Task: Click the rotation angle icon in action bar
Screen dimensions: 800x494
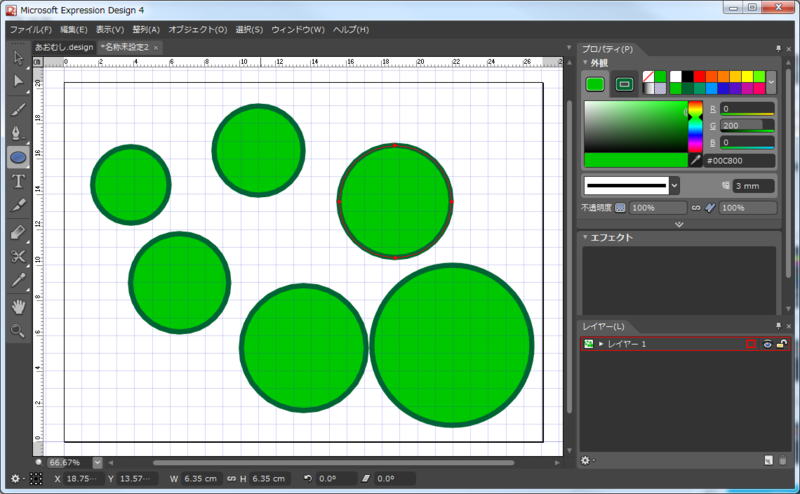Action: pyautogui.click(x=308, y=479)
